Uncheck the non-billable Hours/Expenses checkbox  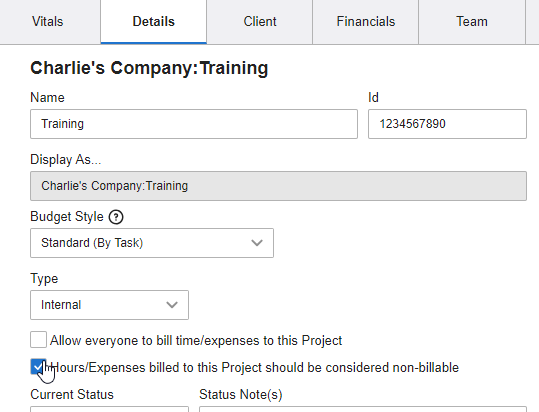pos(38,367)
